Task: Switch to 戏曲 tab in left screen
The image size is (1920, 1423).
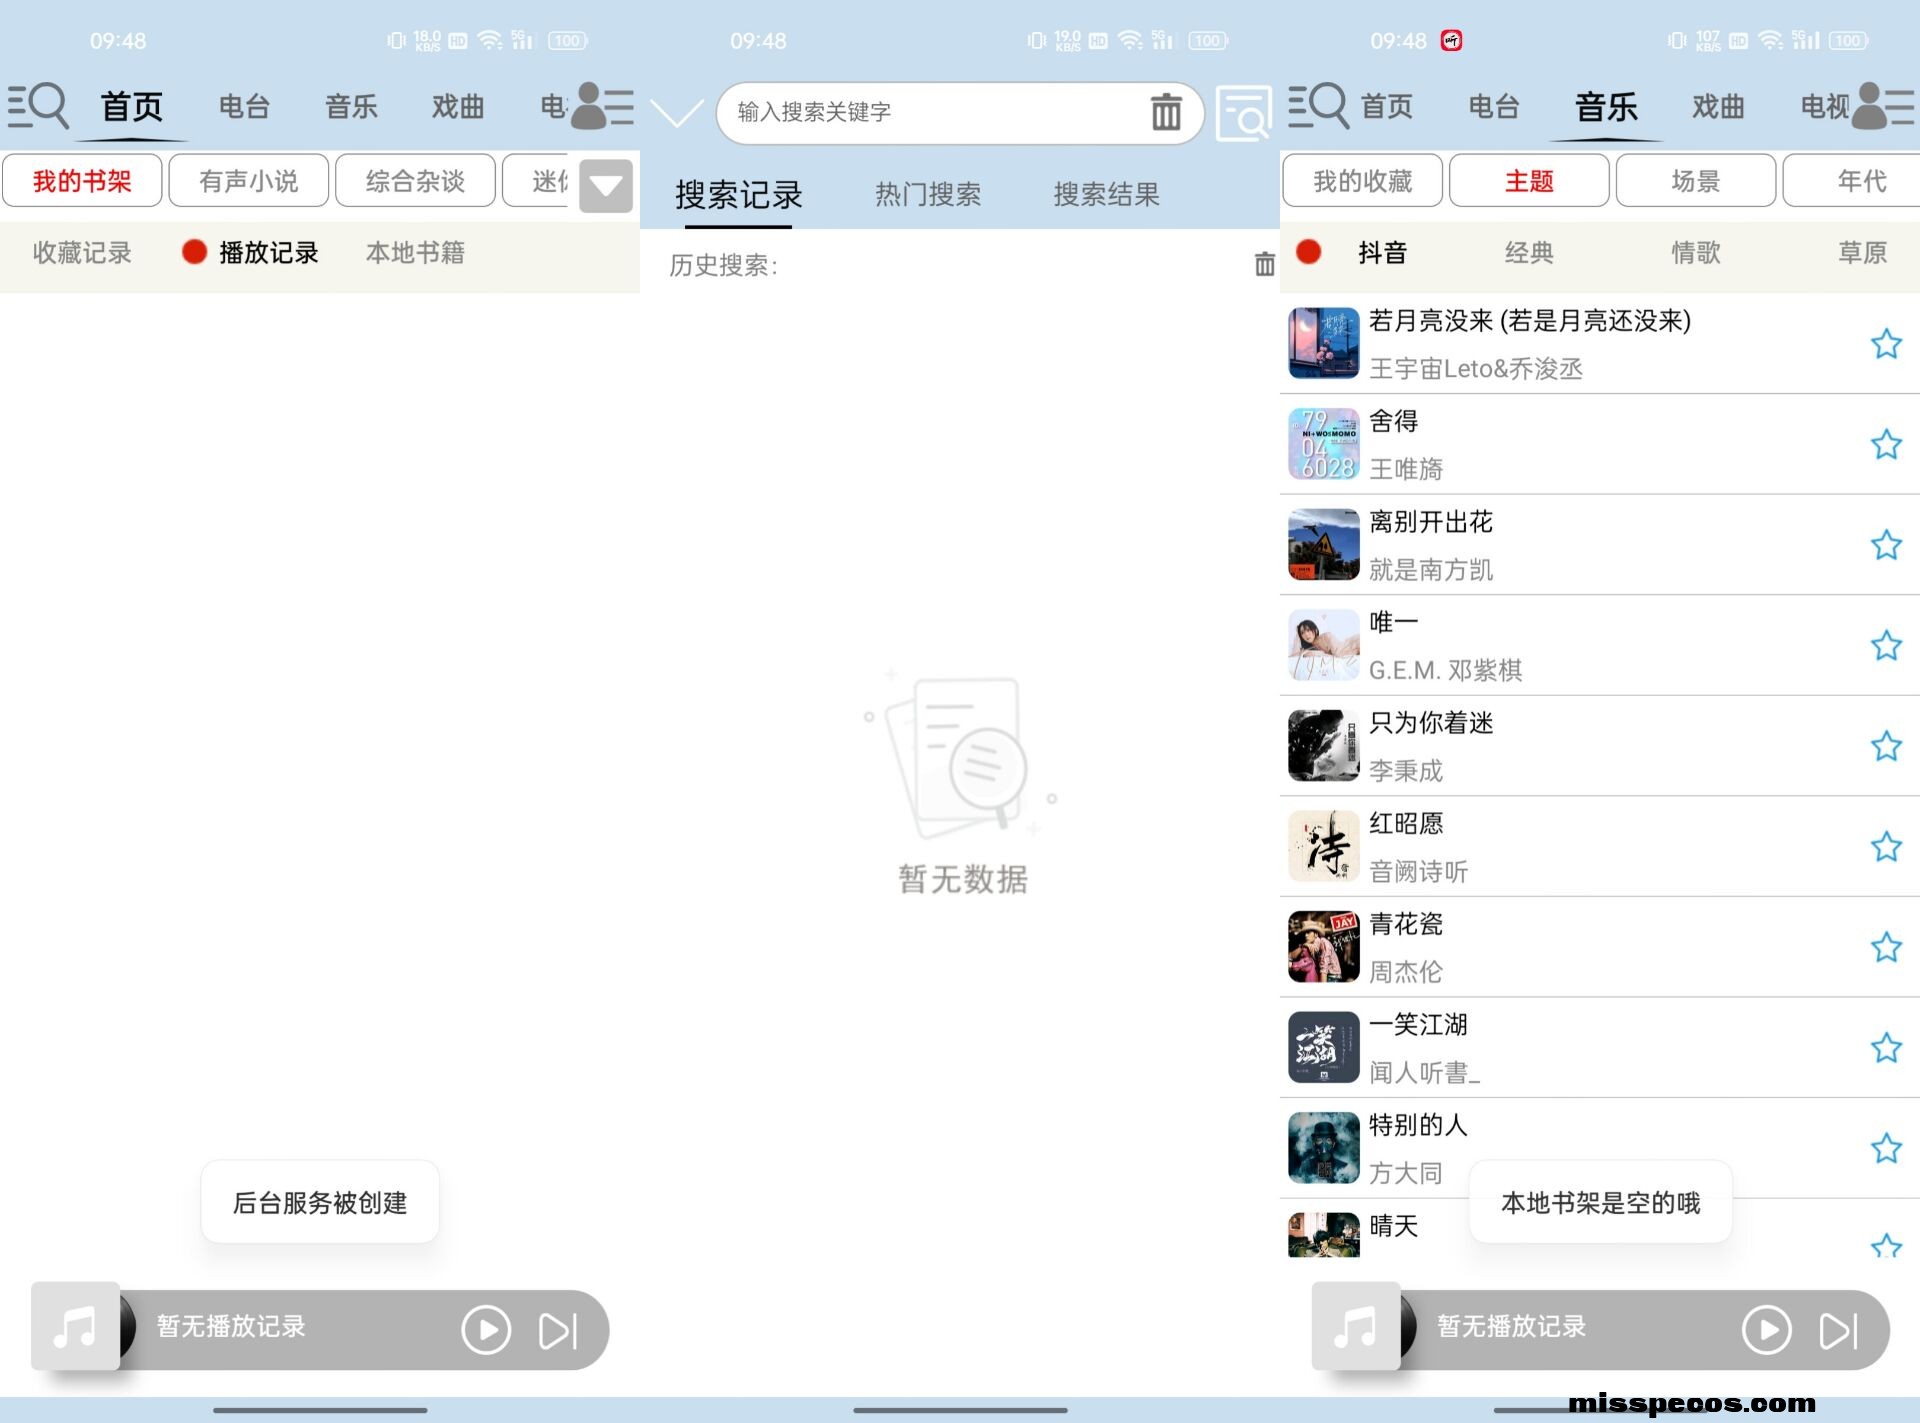Action: pos(458,106)
